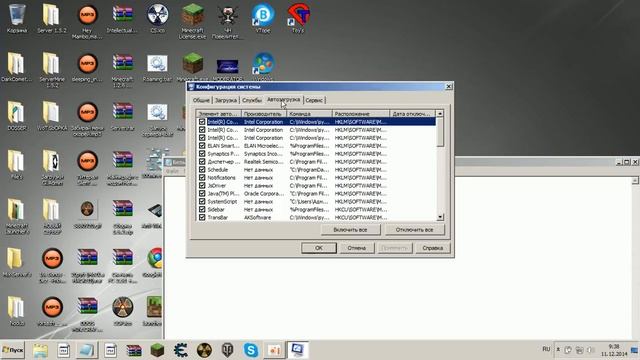640x360 pixels.
Task: Switch to the Общие tab
Action: 201,100
